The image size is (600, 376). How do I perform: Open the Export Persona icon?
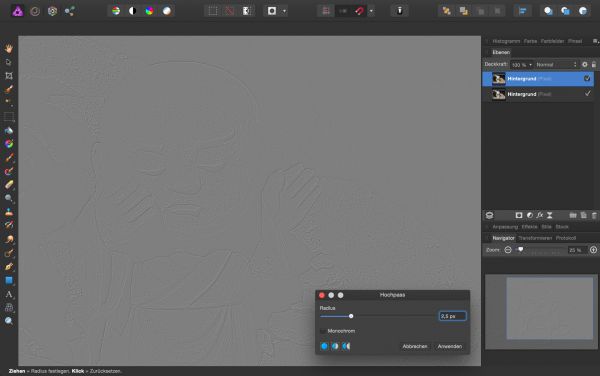[x=70, y=11]
